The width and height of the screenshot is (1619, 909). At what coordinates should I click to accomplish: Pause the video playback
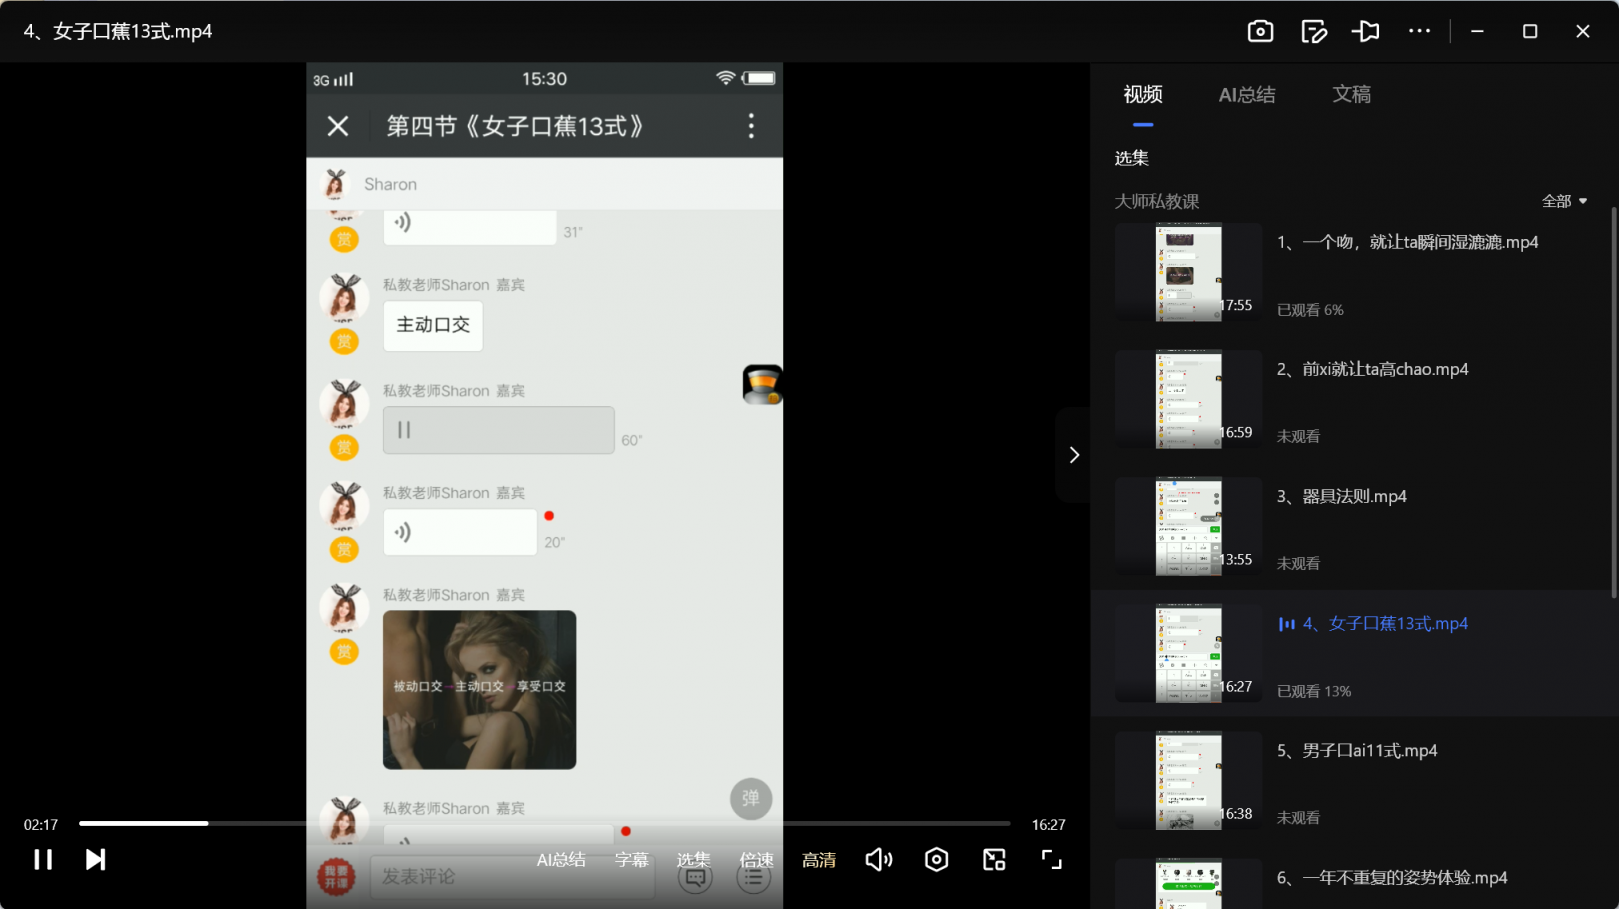(43, 860)
